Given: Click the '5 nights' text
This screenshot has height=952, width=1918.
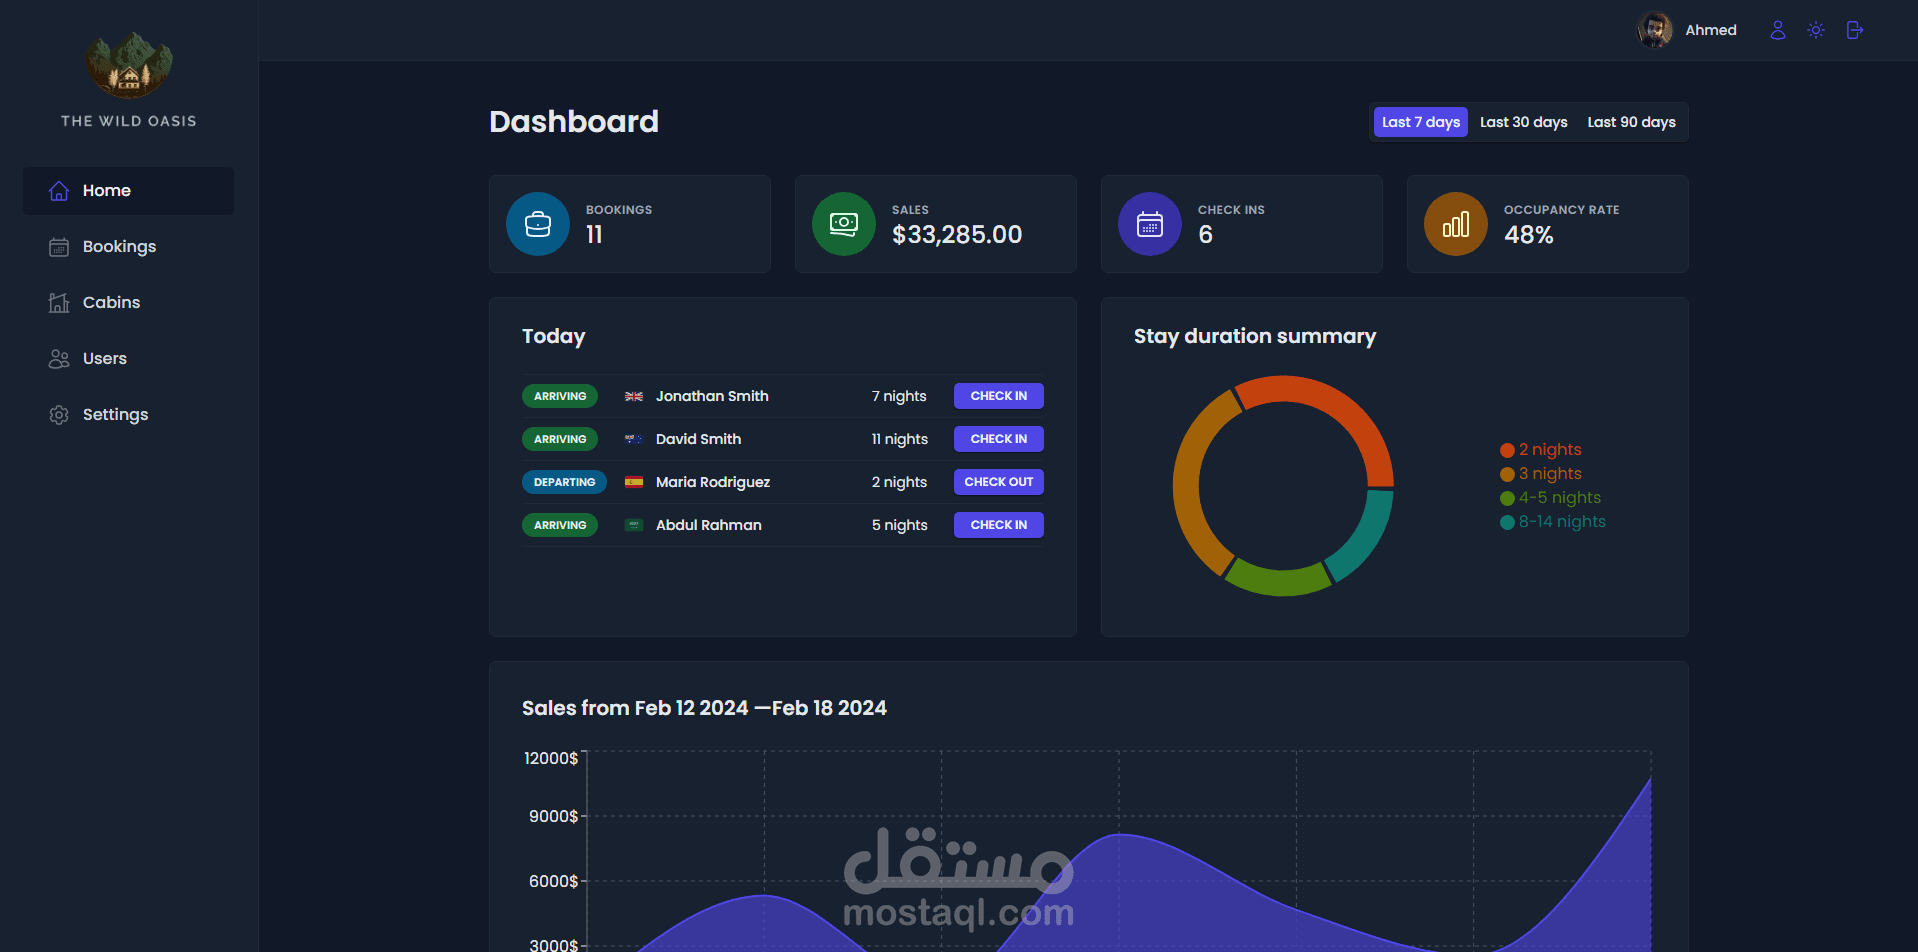Looking at the screenshot, I should coord(899,526).
